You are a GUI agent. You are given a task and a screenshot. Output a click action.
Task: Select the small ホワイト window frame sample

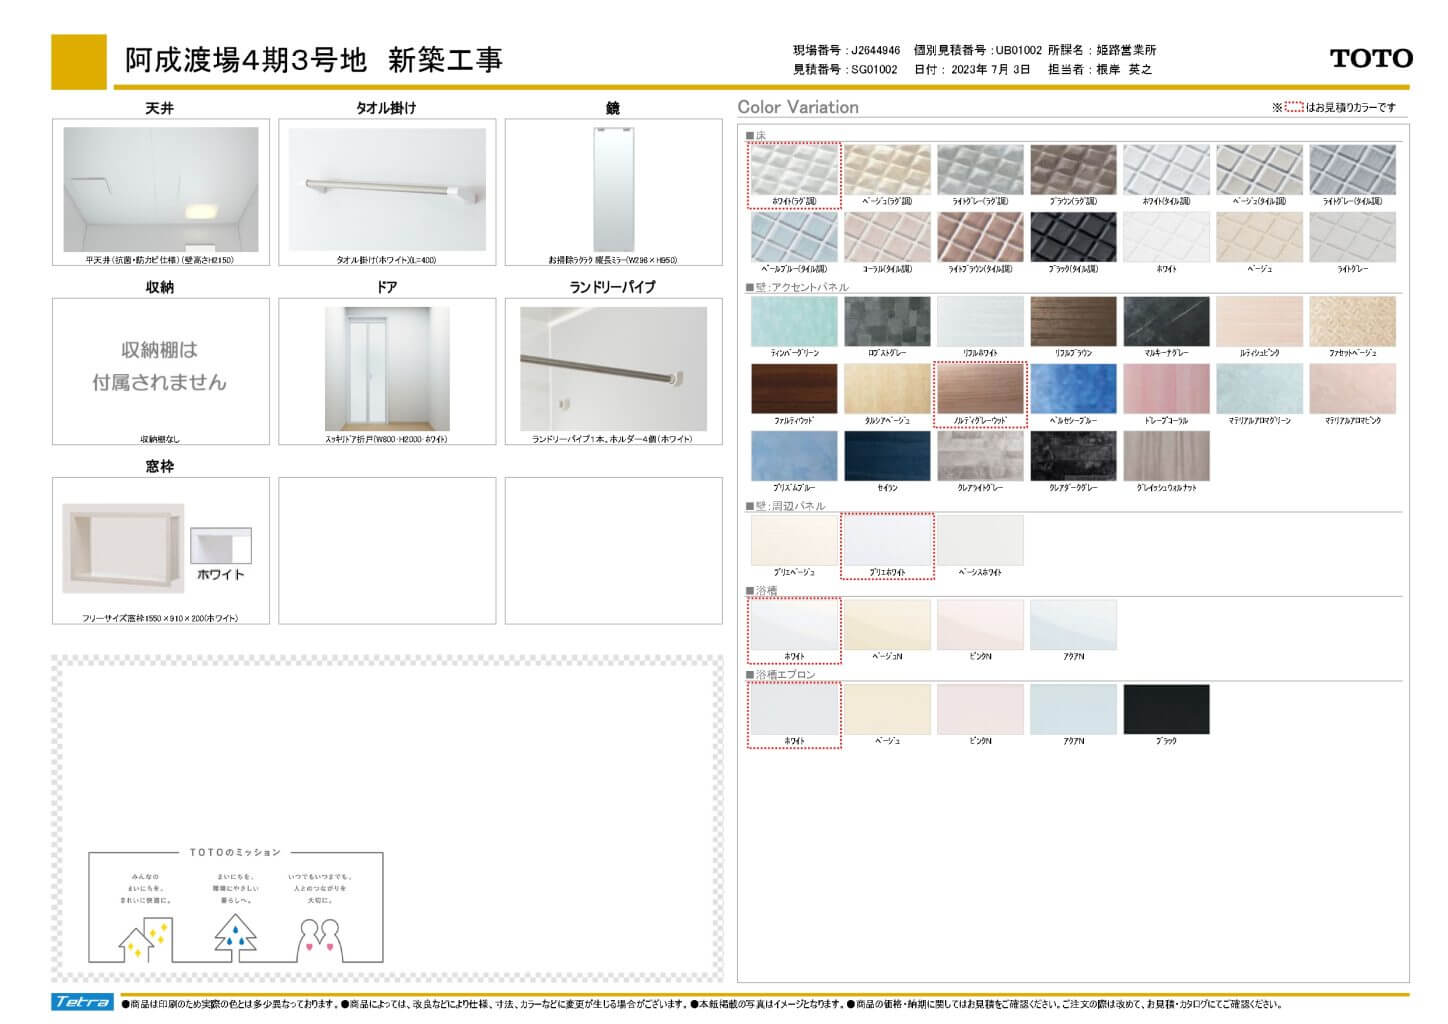tap(220, 546)
